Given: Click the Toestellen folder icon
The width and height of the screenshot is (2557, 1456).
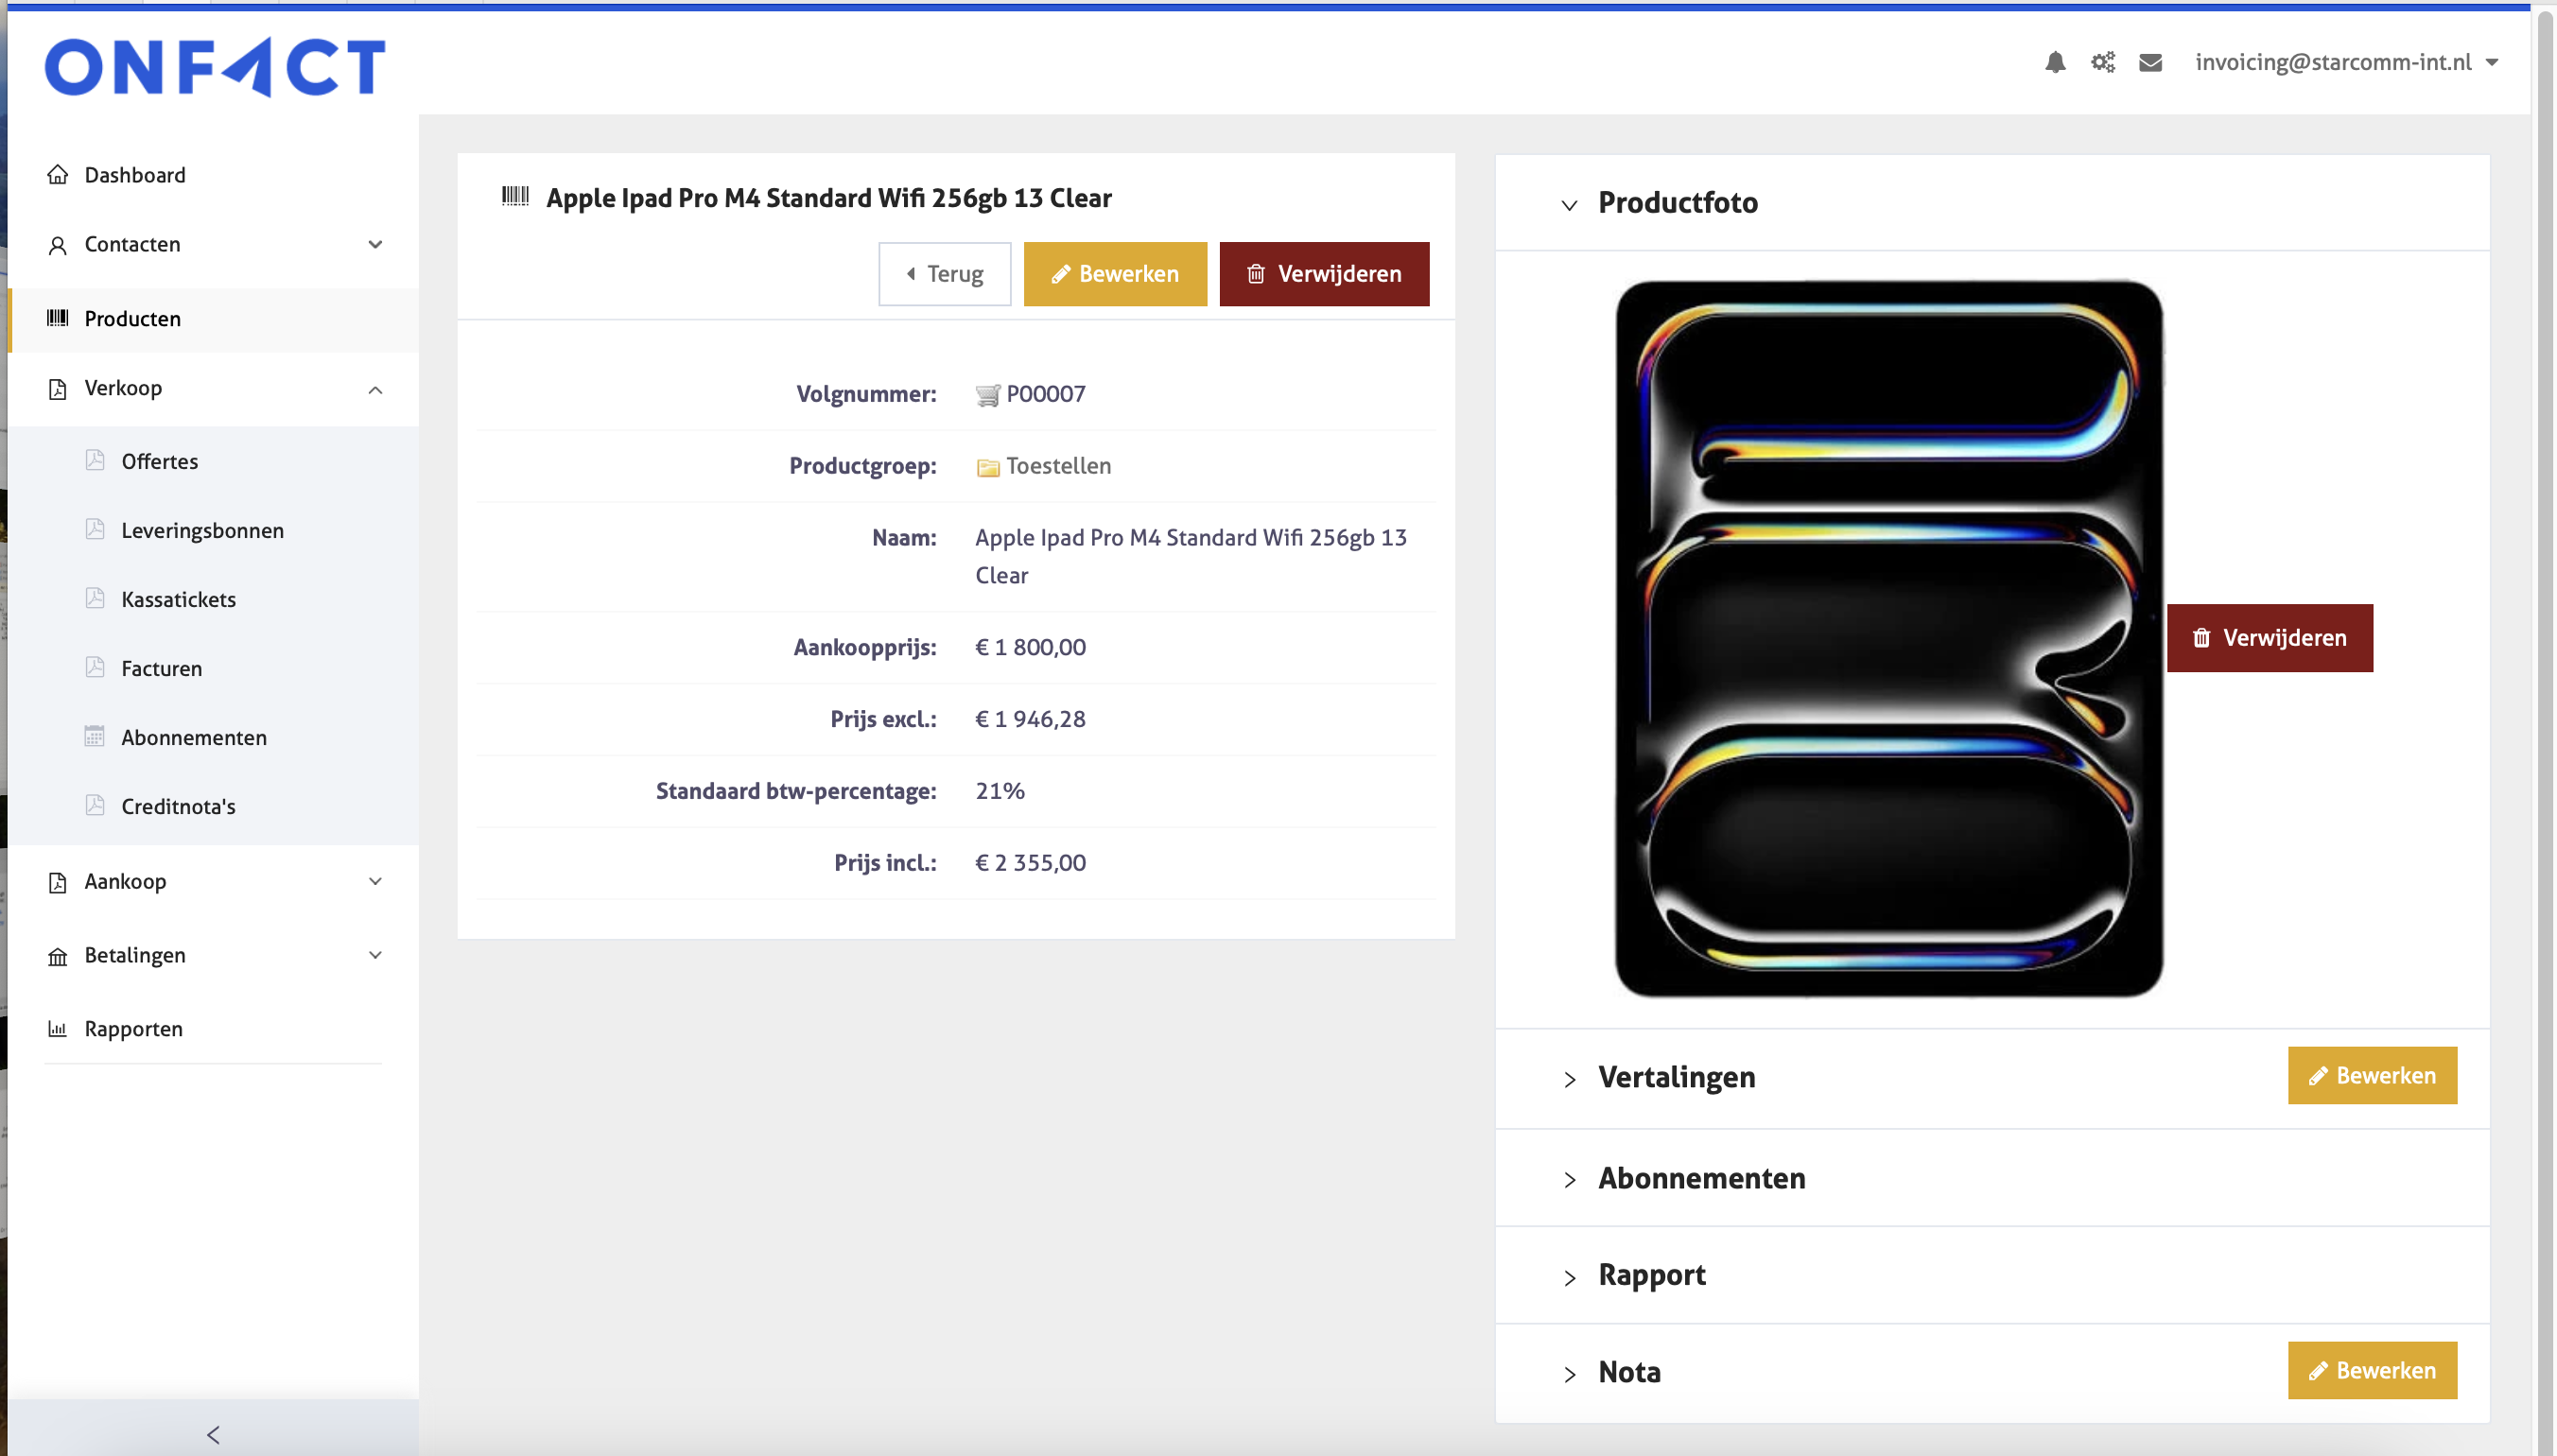Looking at the screenshot, I should [987, 467].
